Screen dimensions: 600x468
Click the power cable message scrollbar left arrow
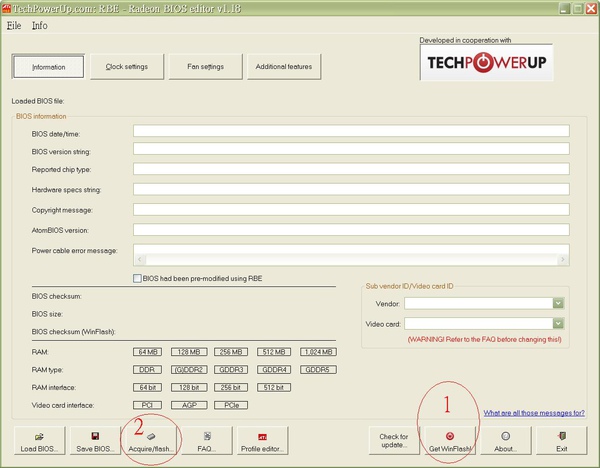[x=140, y=259]
